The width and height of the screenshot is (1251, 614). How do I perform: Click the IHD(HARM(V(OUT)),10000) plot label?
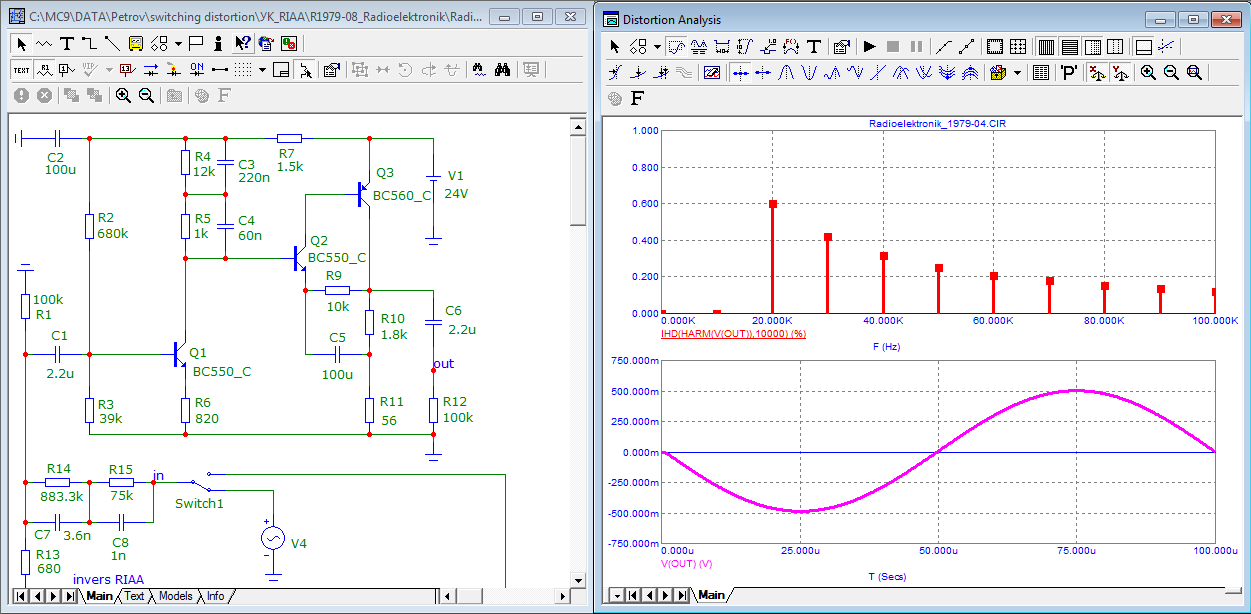pyautogui.click(x=733, y=333)
